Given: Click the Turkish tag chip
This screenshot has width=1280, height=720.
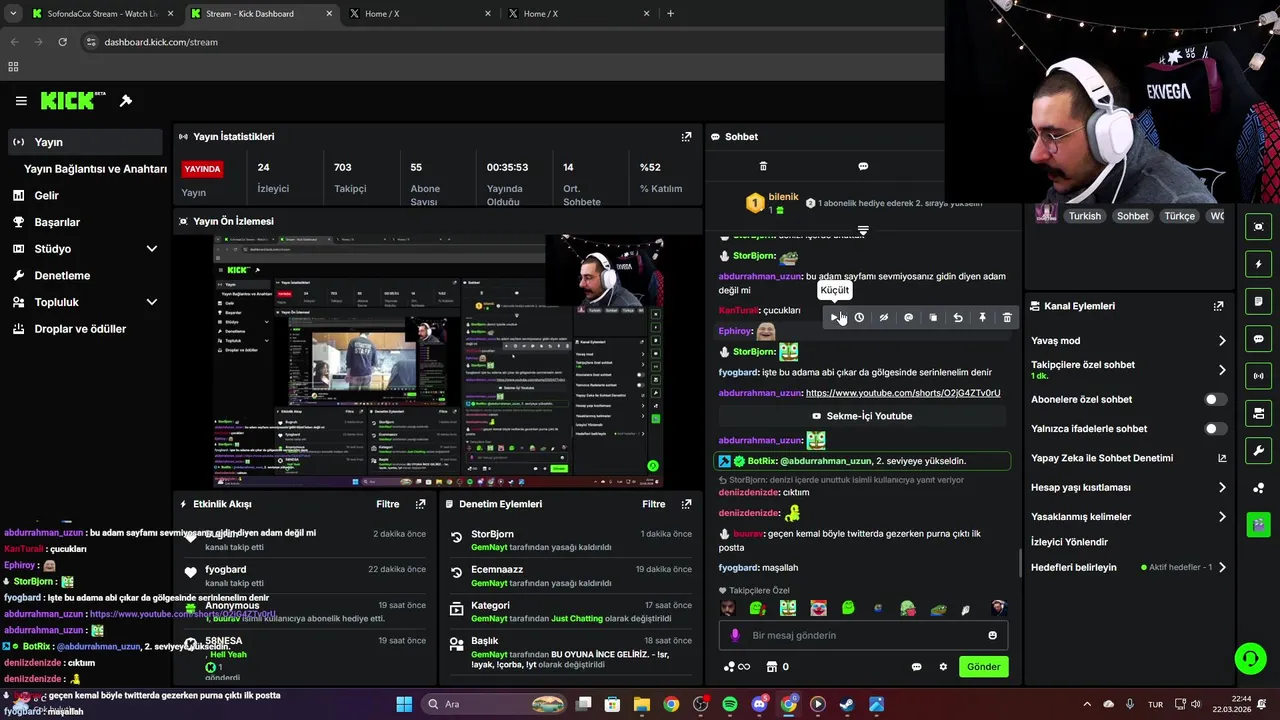Looking at the screenshot, I should point(1084,216).
